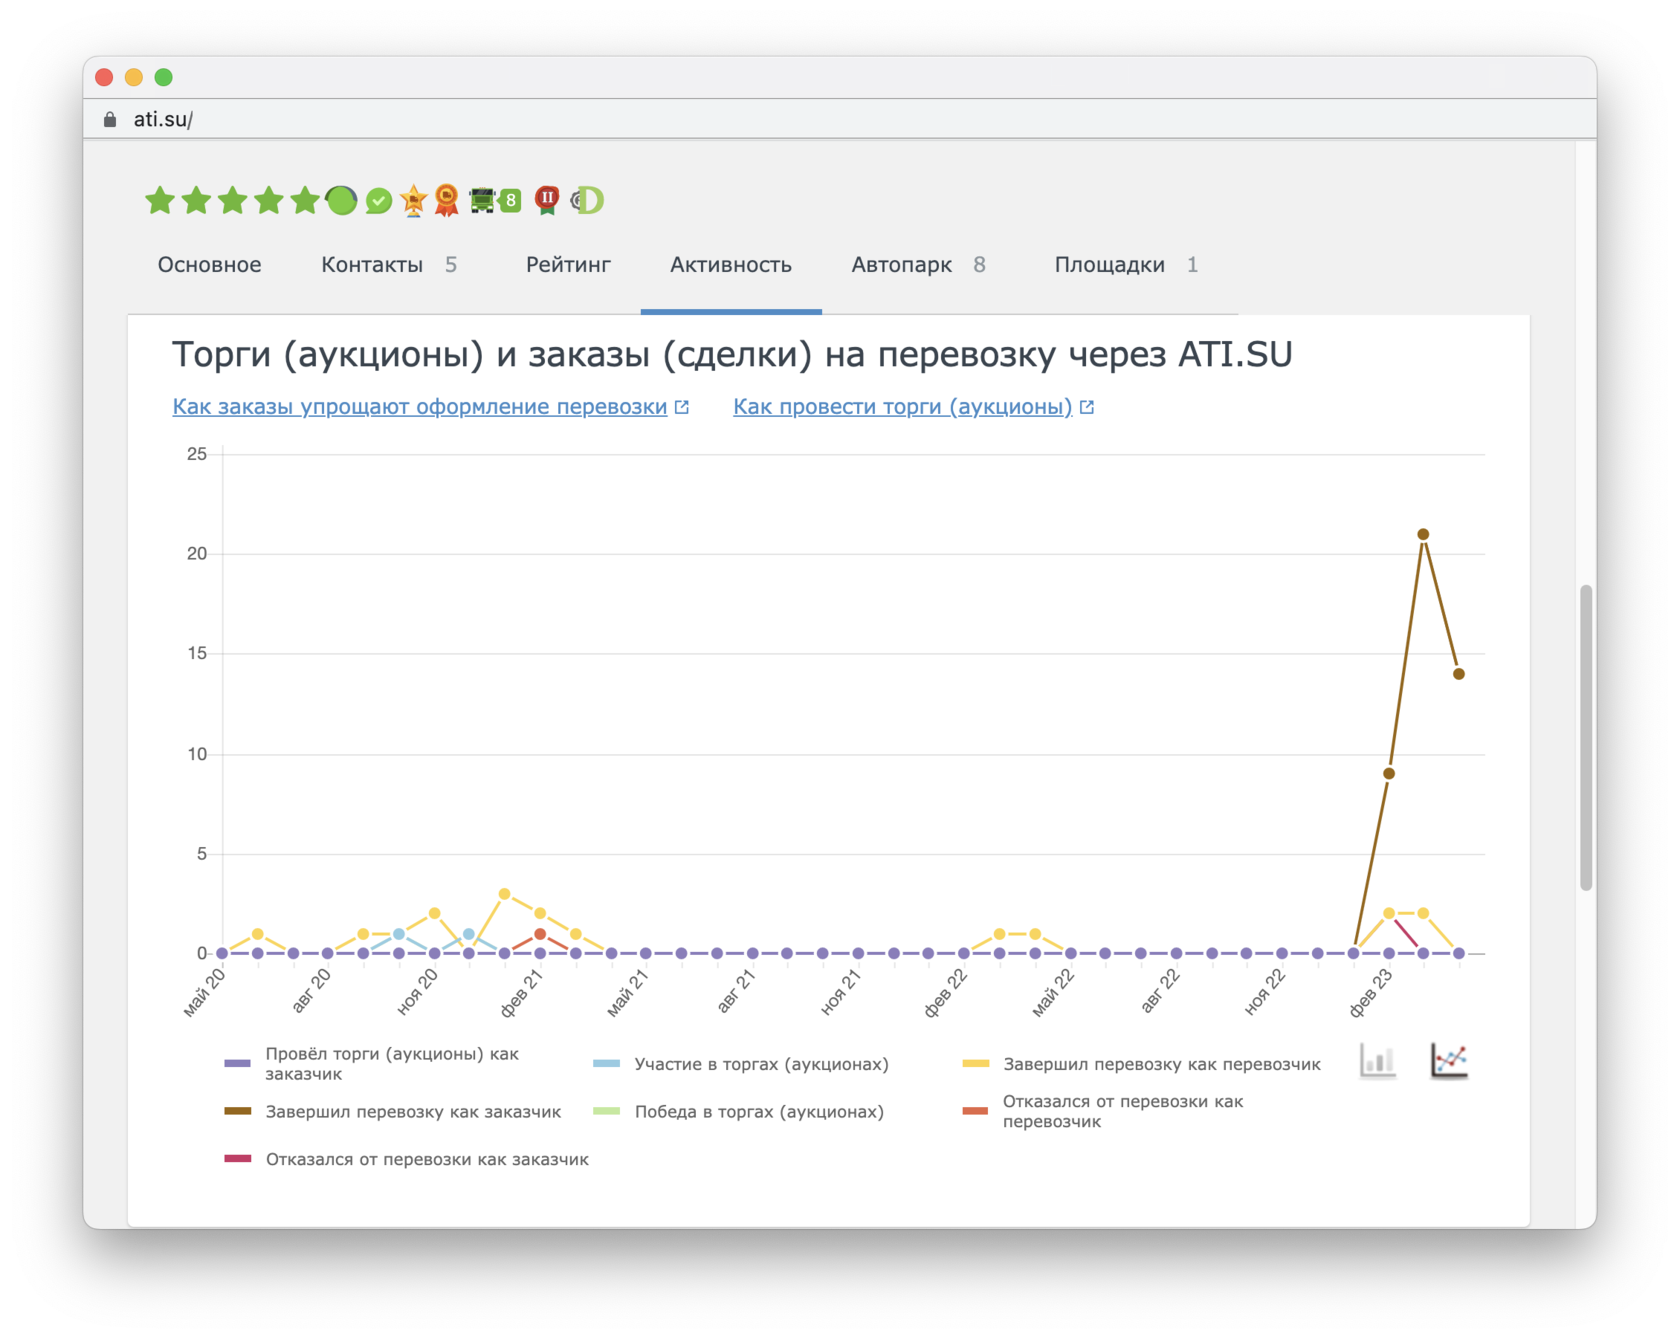The width and height of the screenshot is (1680, 1339).
Task: Click the фев 23 axis label
Action: [1372, 992]
